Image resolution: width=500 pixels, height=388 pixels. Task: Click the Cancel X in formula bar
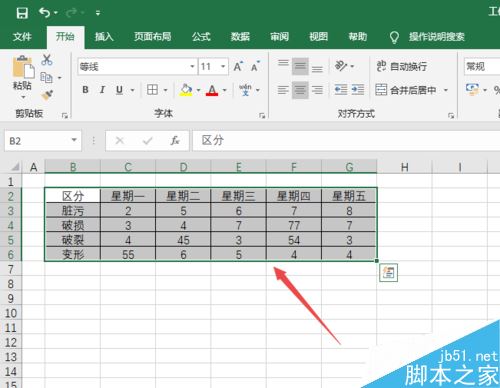point(120,141)
